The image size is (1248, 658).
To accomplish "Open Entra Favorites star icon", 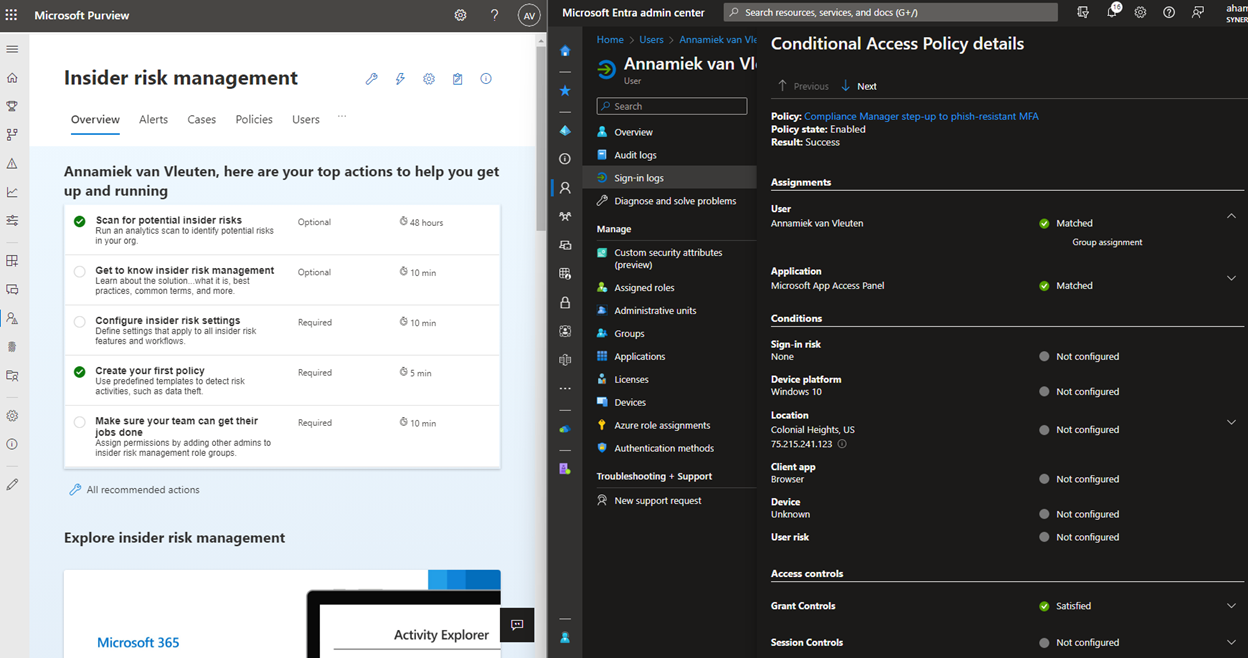I will click(565, 91).
